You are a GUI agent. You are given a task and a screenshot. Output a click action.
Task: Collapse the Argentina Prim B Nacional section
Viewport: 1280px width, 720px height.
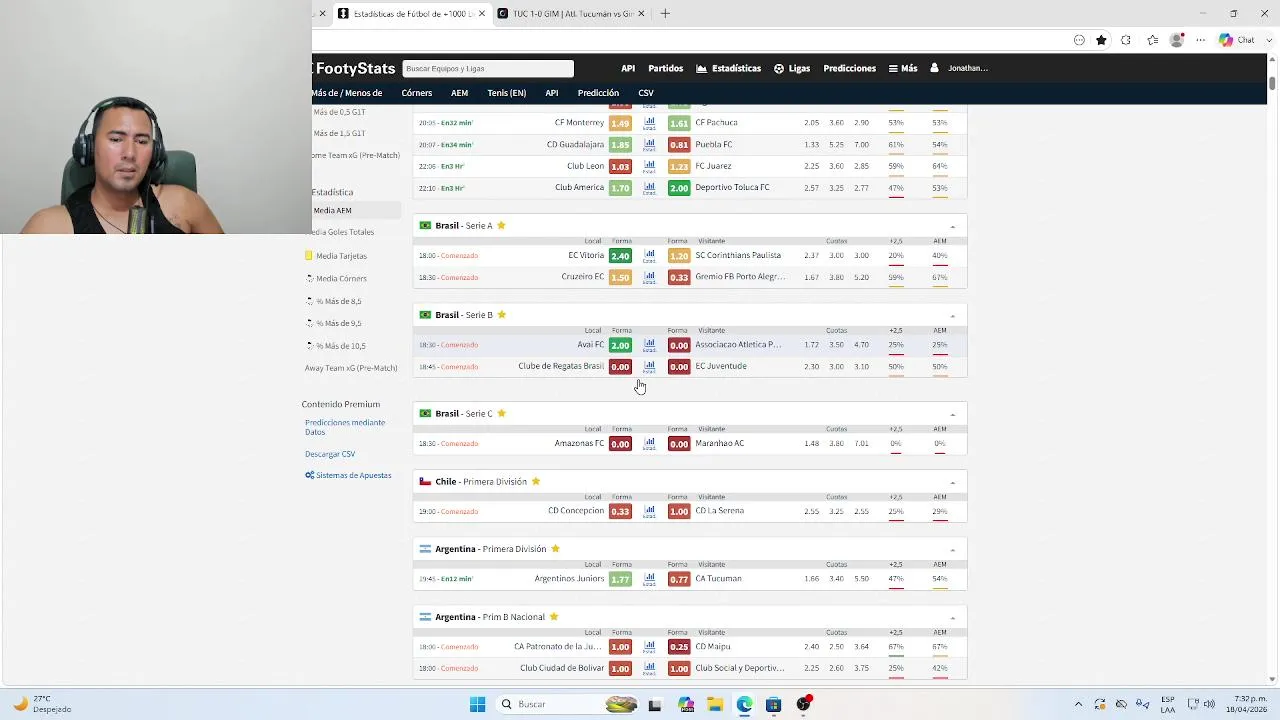952,618
